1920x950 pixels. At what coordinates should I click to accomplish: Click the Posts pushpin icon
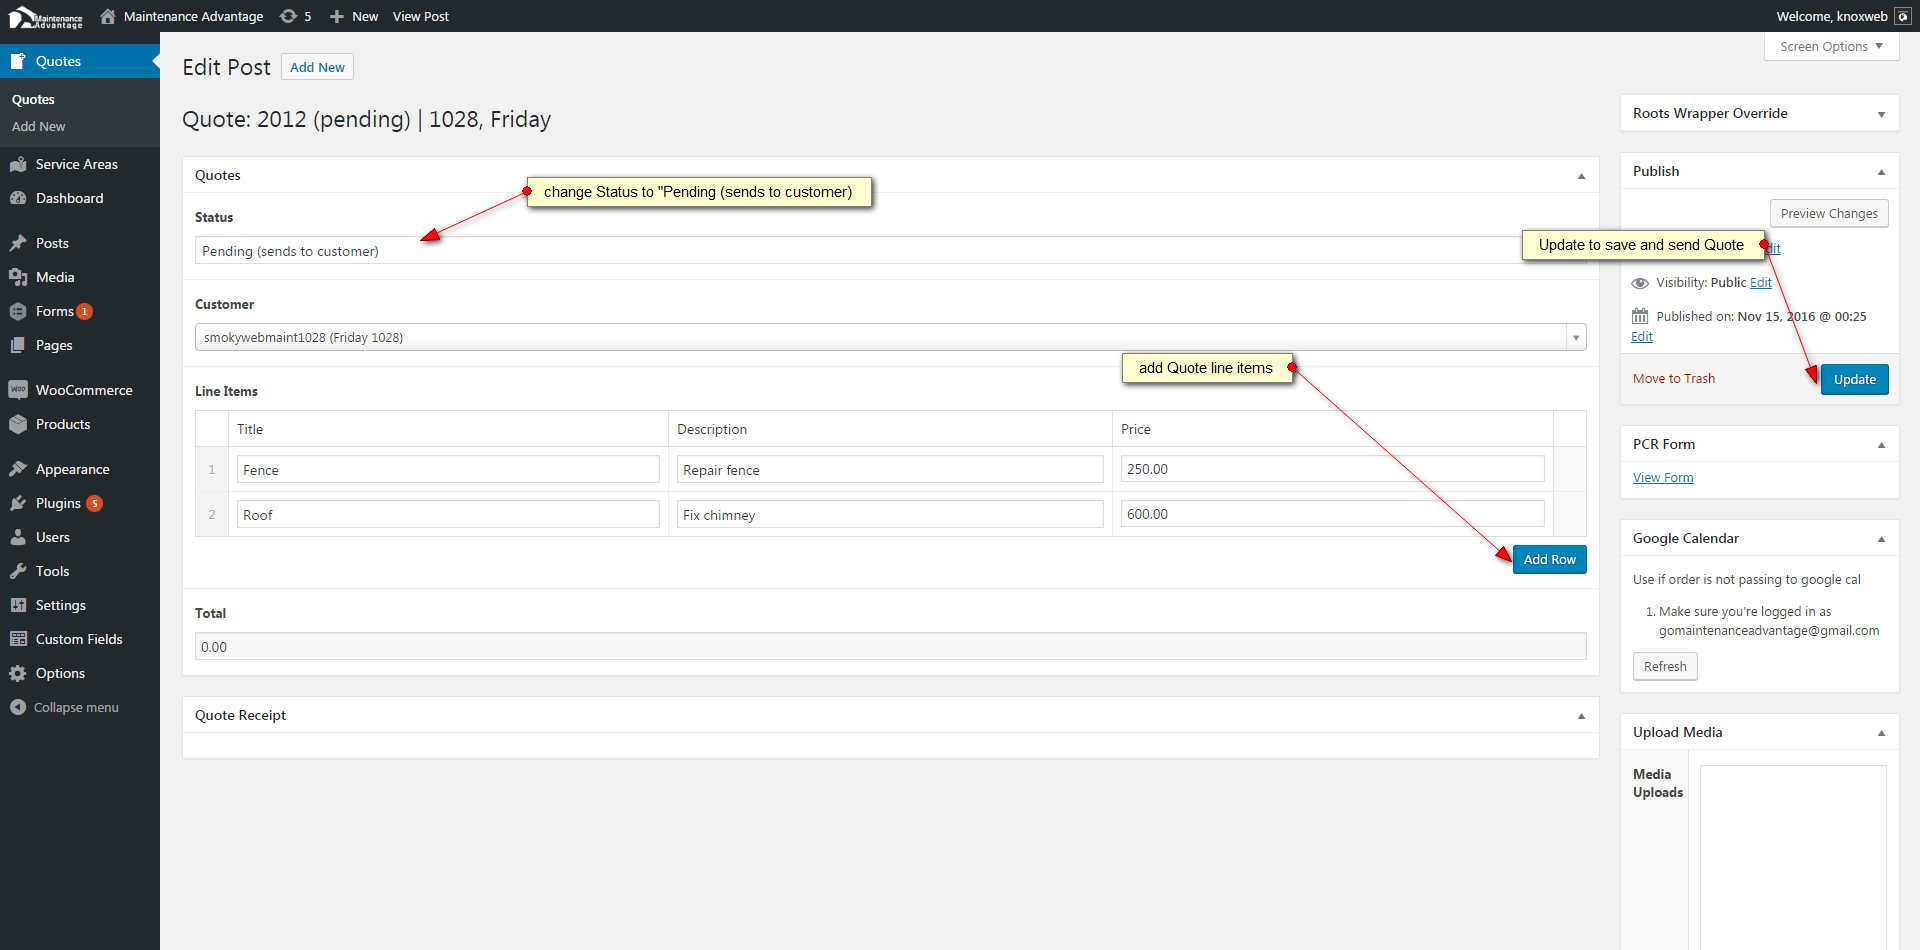18,243
